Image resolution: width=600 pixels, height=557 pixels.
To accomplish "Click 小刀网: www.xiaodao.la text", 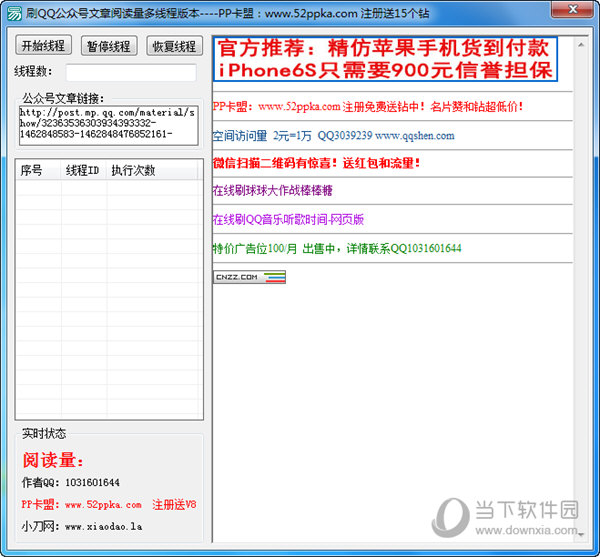I will (82, 526).
